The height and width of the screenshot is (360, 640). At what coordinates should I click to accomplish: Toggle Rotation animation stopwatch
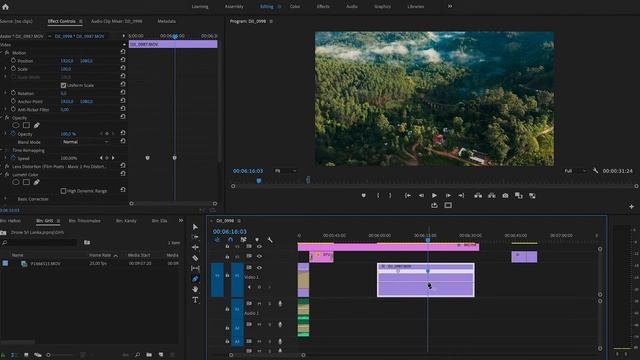pos(13,93)
